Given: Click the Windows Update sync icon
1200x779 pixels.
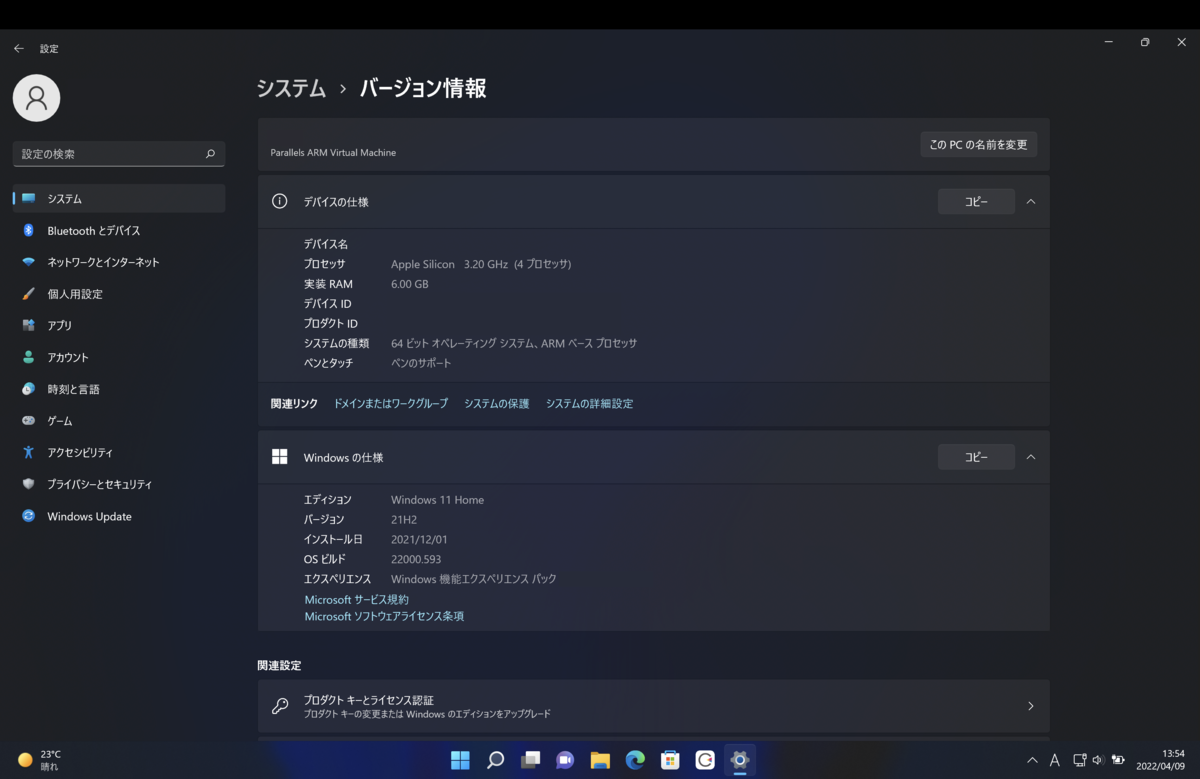Looking at the screenshot, I should point(28,516).
